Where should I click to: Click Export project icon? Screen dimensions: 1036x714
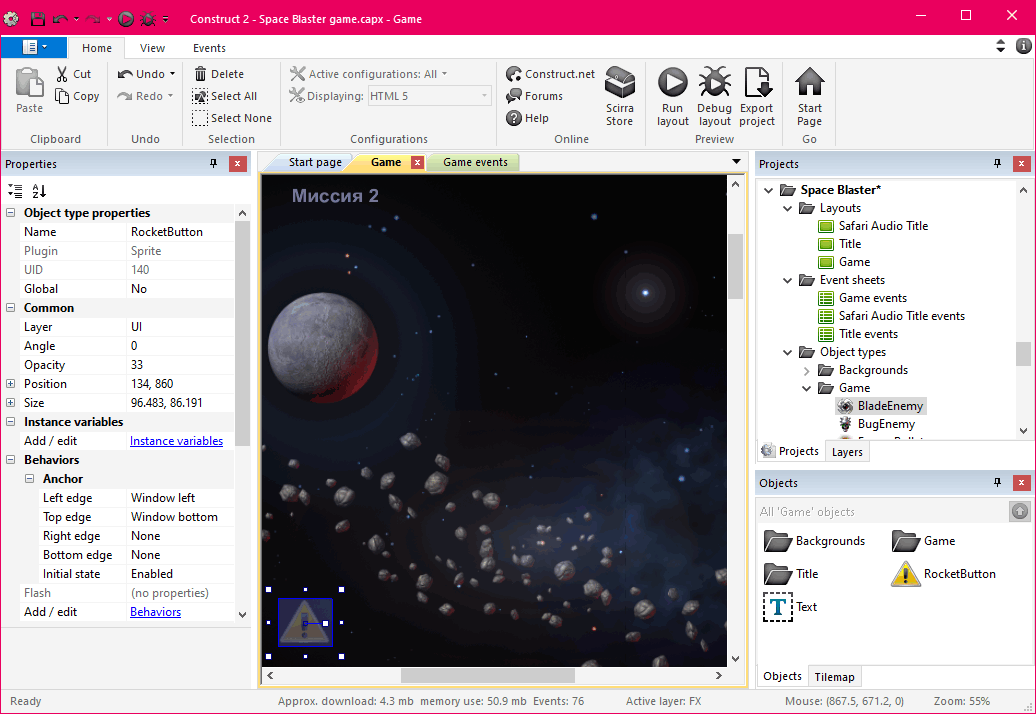coord(757,83)
